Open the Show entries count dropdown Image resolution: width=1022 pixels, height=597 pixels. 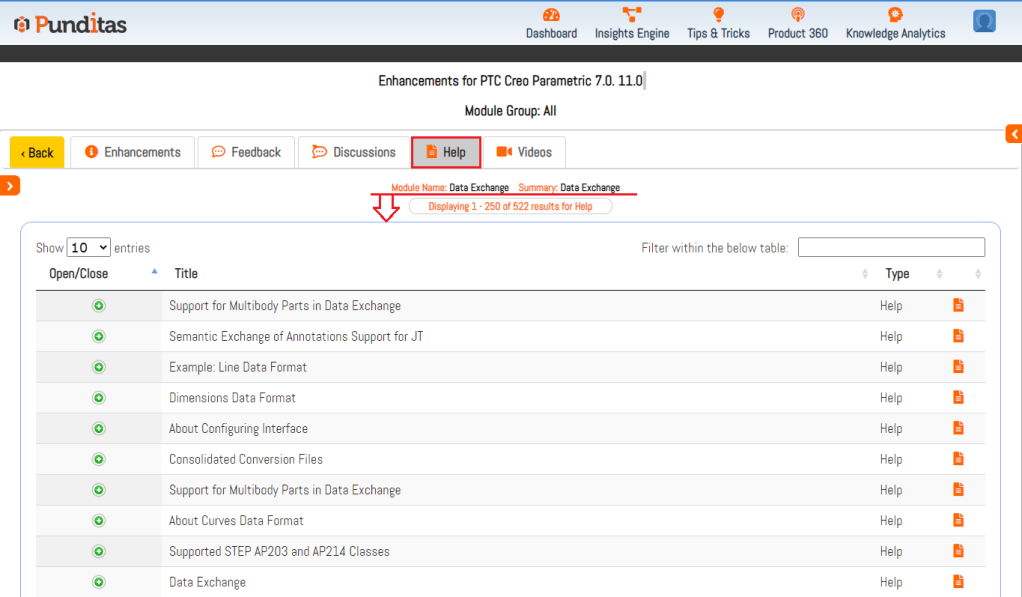click(x=89, y=248)
